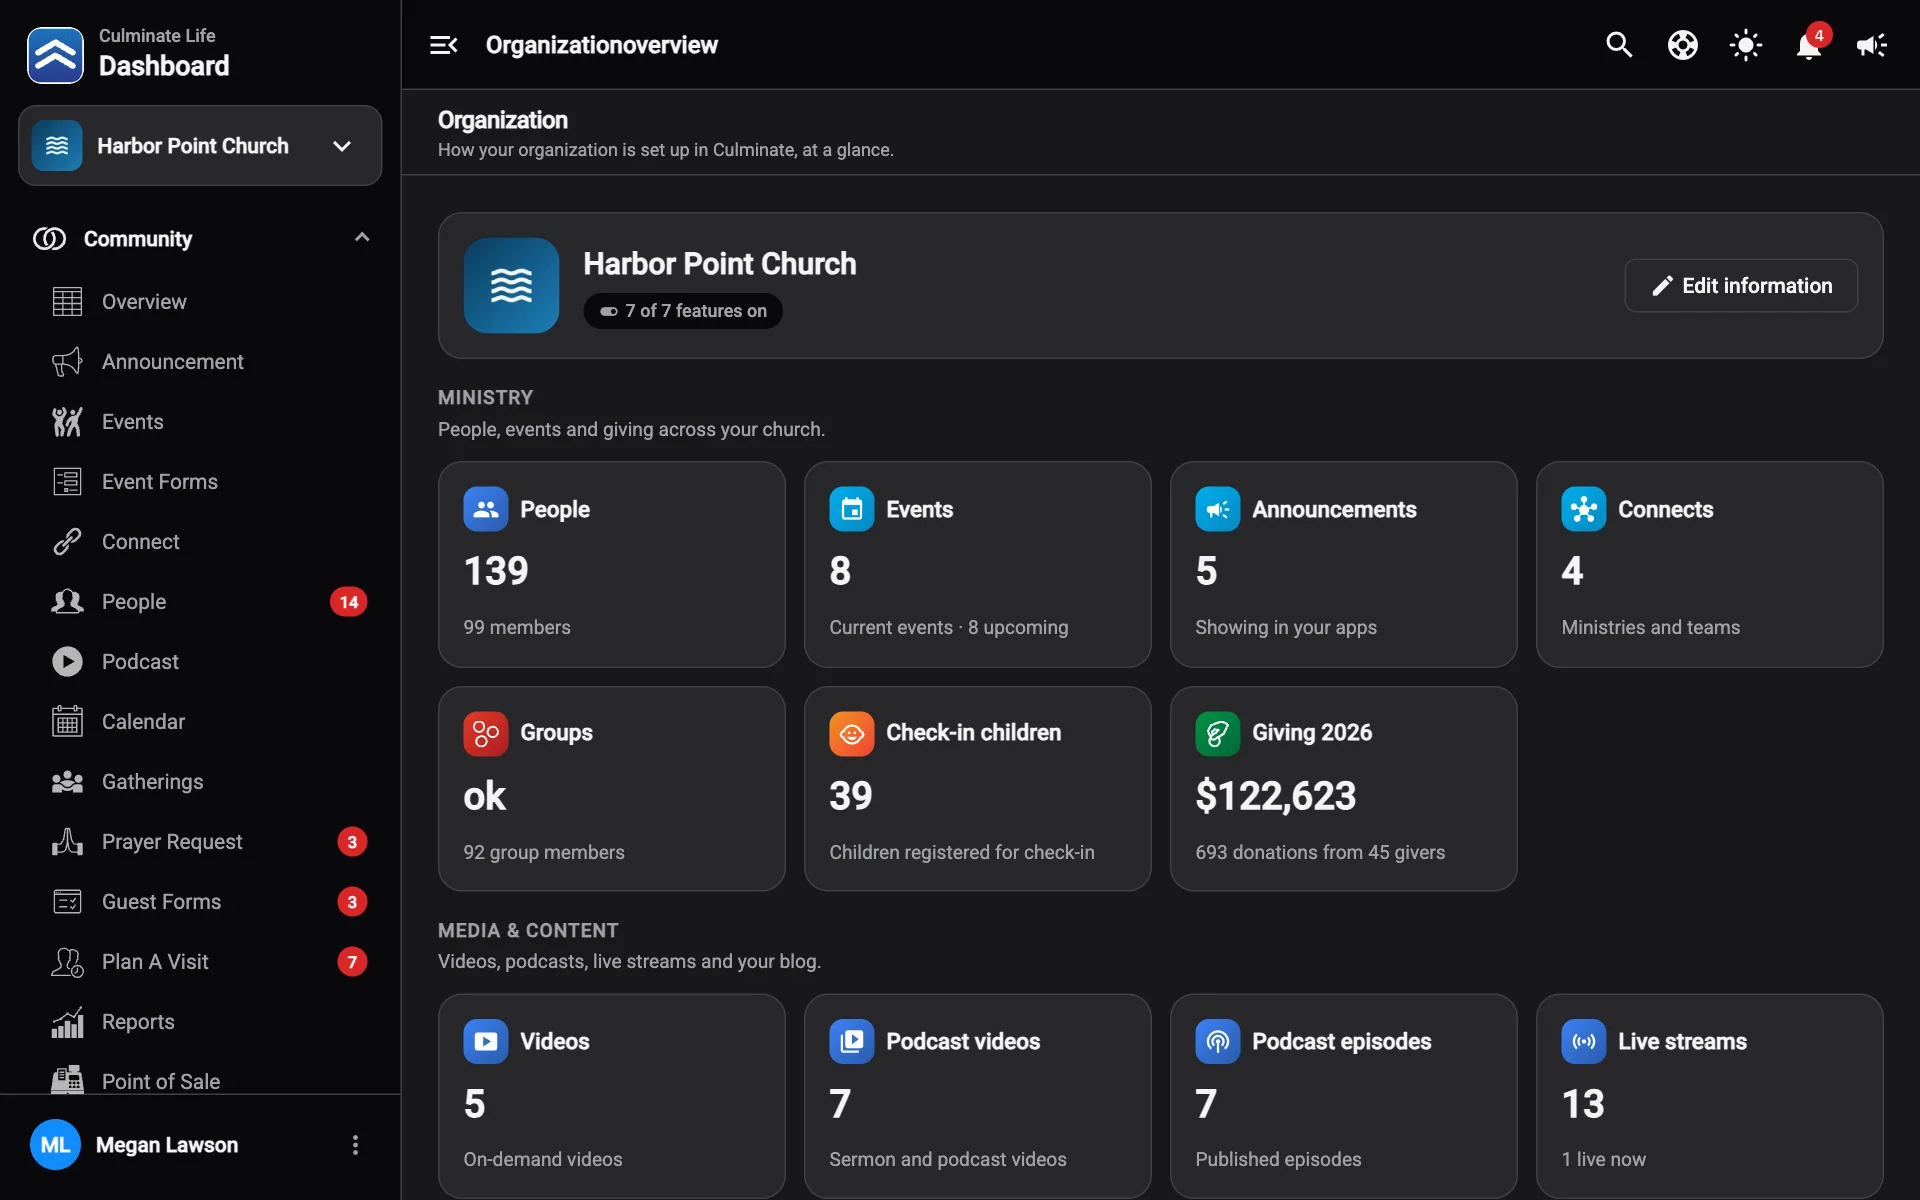Click the Harbor Point Church wave logo
Viewport: 1920px width, 1200px height.
tap(511, 285)
